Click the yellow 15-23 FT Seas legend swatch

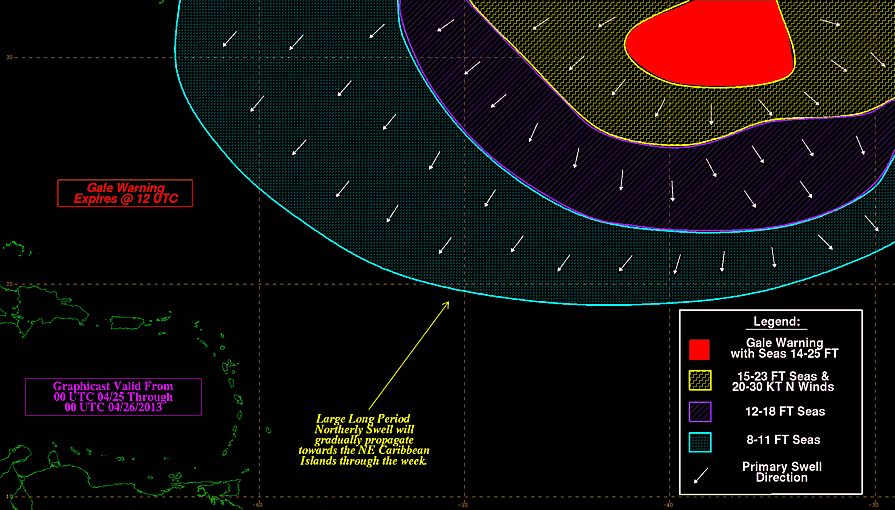(x=700, y=381)
